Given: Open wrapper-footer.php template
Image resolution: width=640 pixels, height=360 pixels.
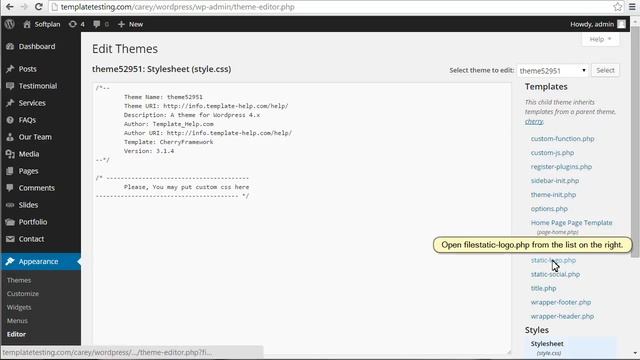Looking at the screenshot, I should [x=561, y=302].
